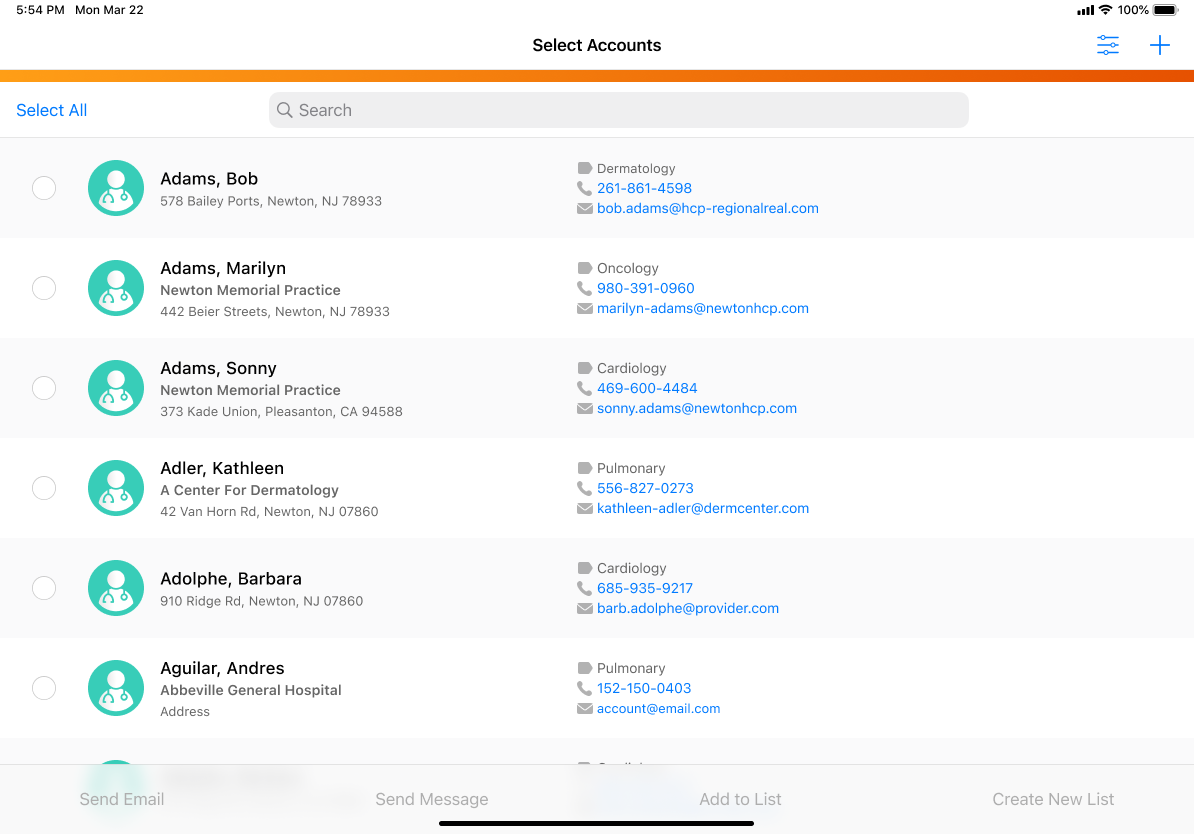Open the Adler, Kathleen account name
The image size is (1194, 834).
222,468
